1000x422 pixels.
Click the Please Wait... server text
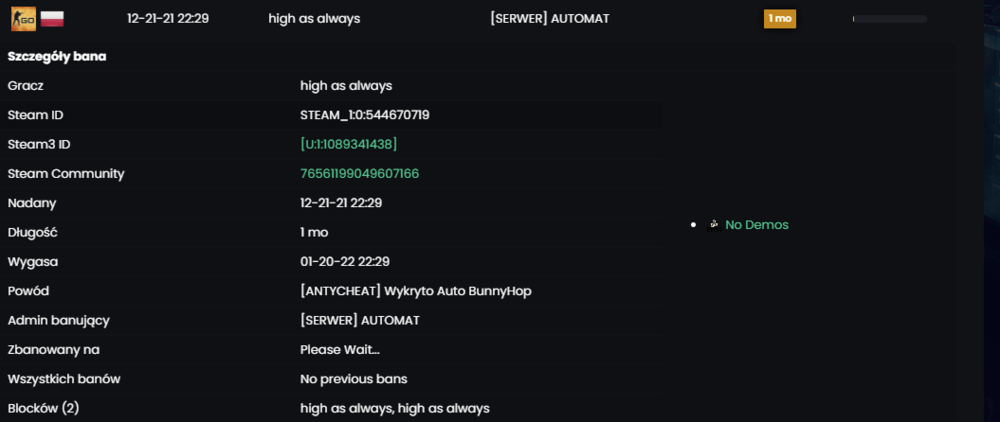[340, 349]
